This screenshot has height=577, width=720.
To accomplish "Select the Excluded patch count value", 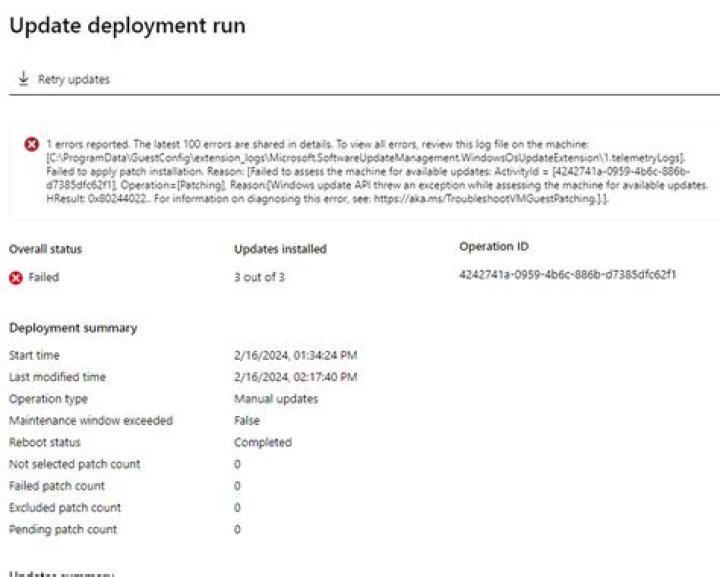I will [237, 508].
